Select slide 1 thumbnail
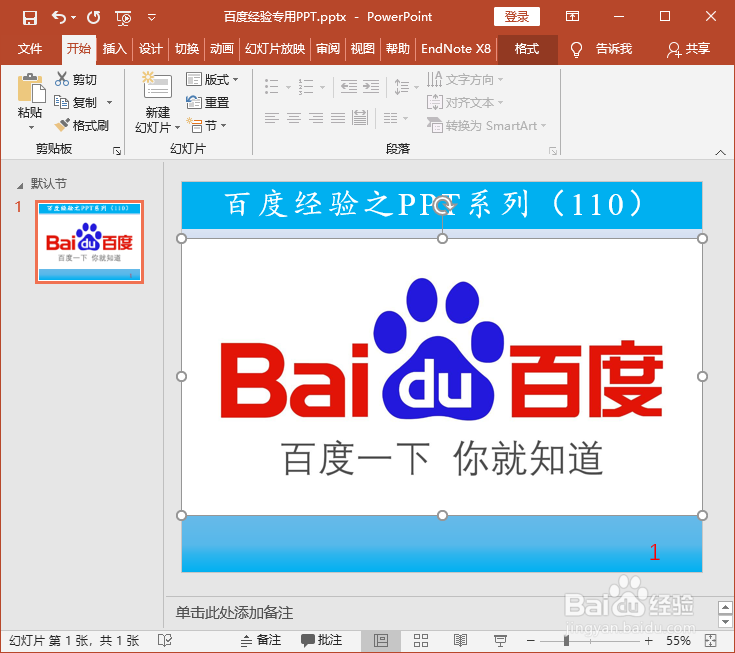This screenshot has height=653, width=735. 90,242
